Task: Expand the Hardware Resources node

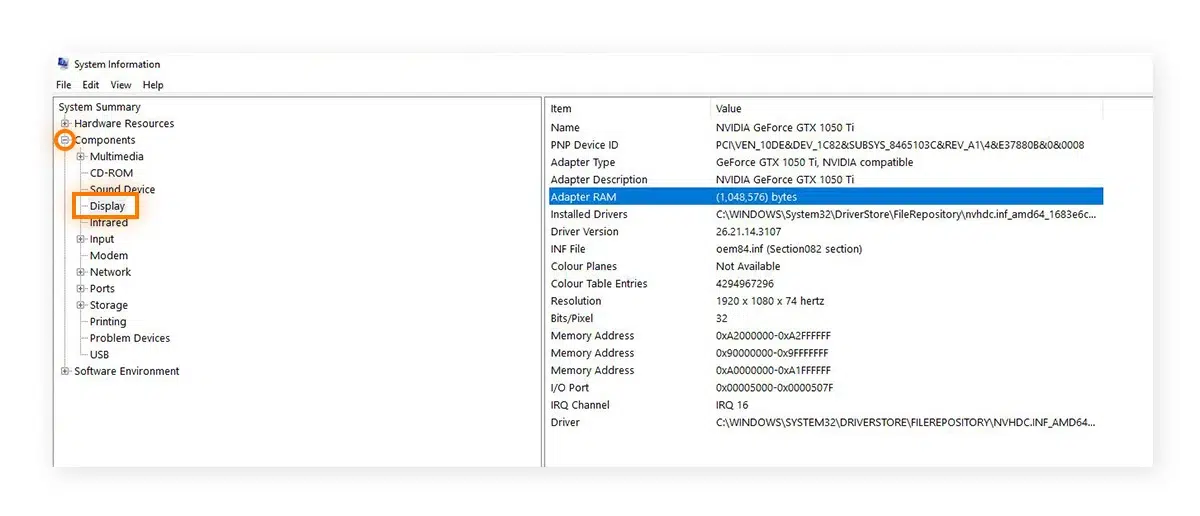Action: tap(66, 124)
